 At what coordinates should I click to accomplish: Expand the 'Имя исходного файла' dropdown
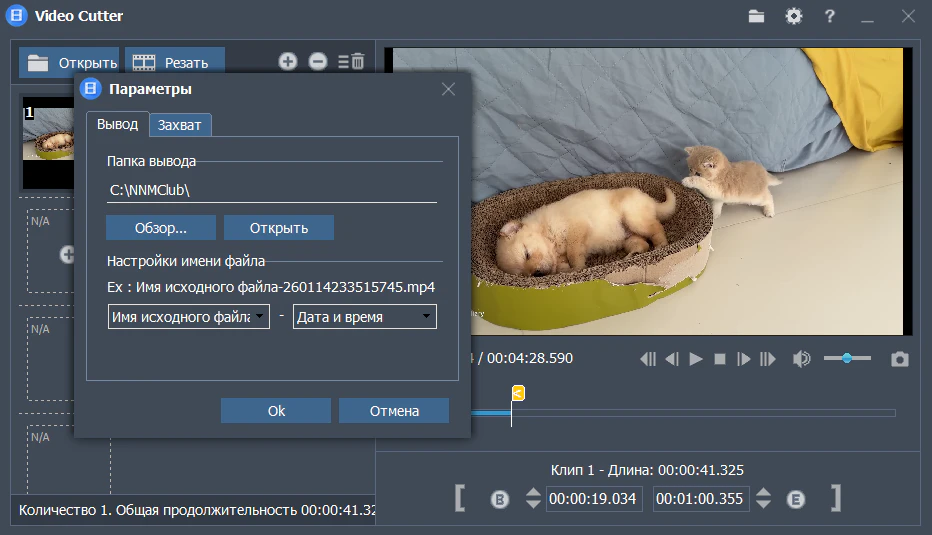pos(188,317)
